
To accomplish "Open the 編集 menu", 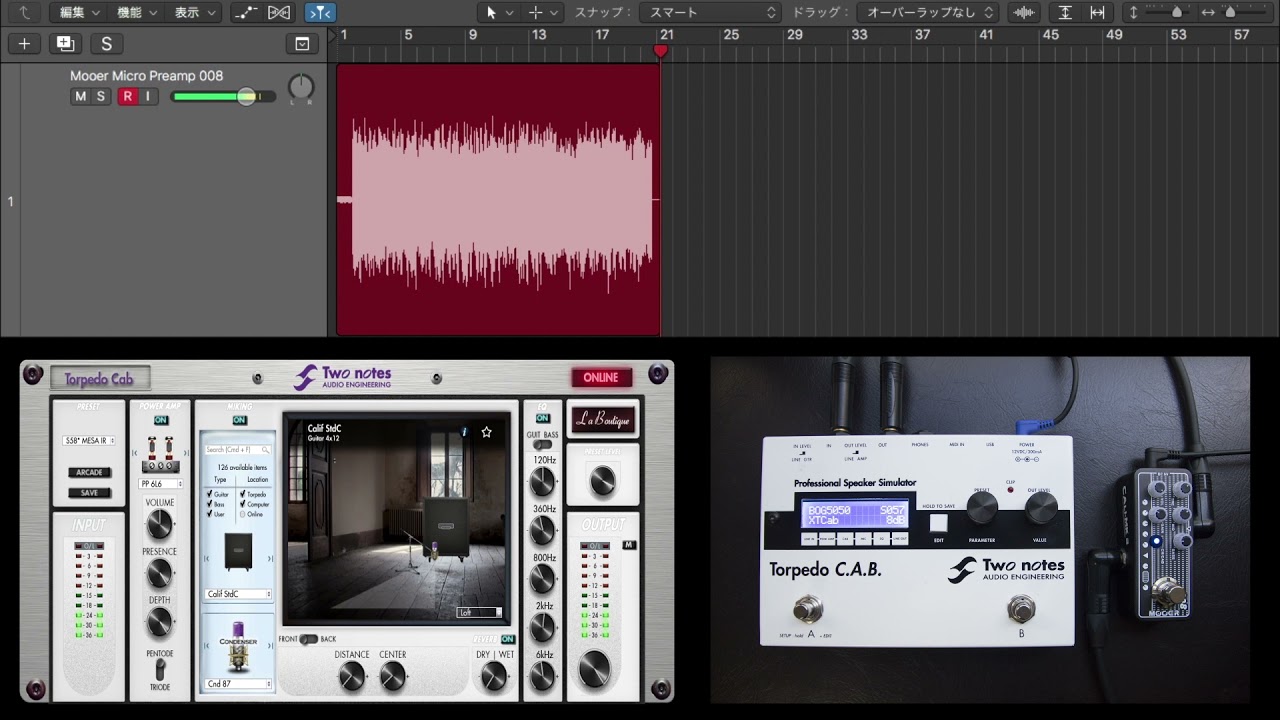I will pos(80,12).
